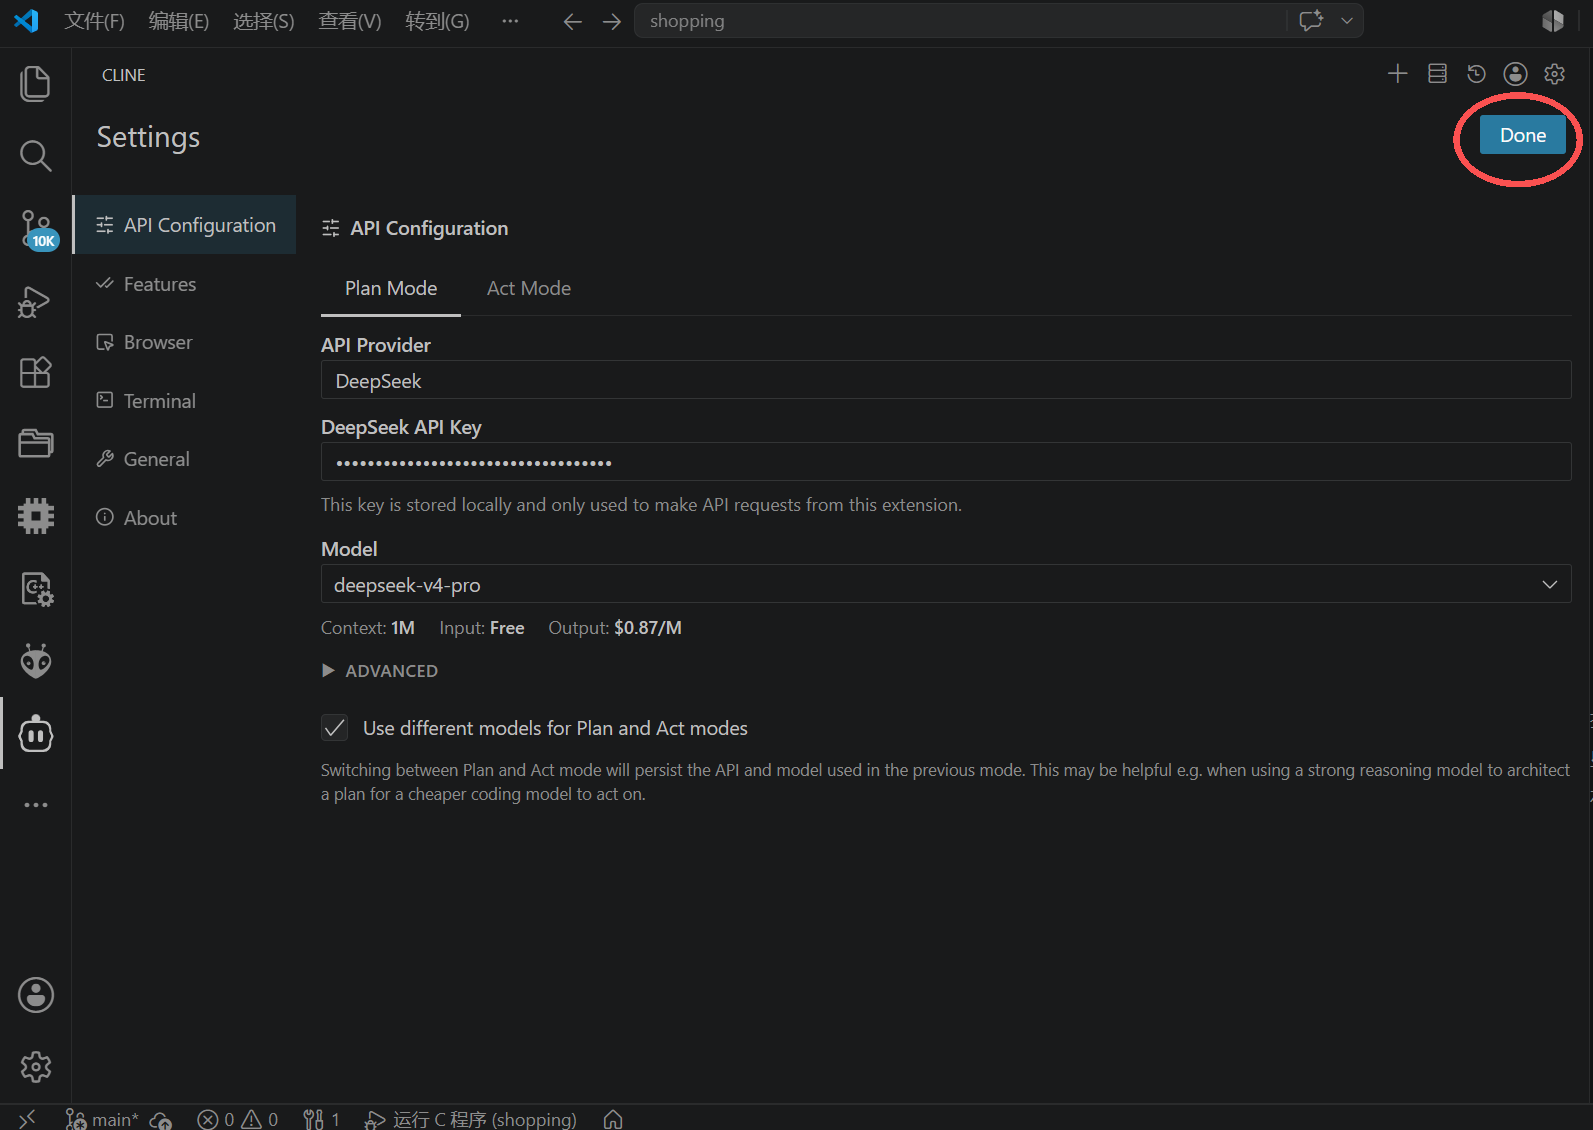Click the main* branch in status bar
Image resolution: width=1593 pixels, height=1130 pixels.
pyautogui.click(x=102, y=1119)
